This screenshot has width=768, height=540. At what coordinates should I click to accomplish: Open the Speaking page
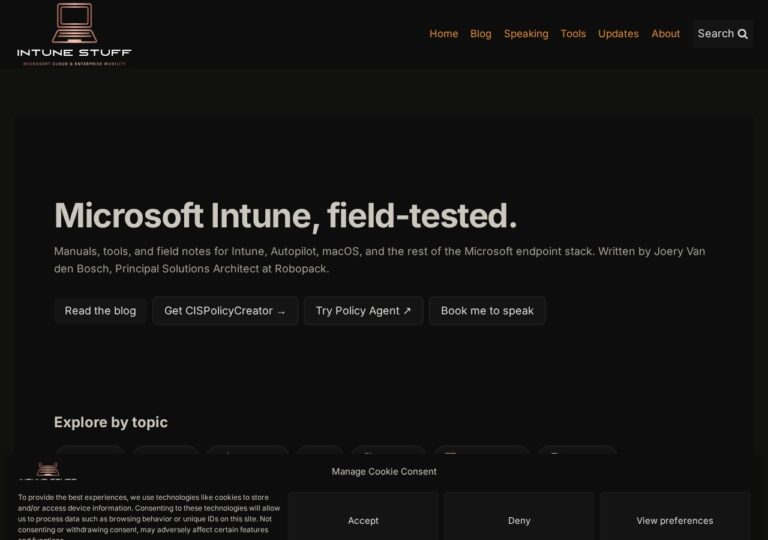tap(526, 34)
